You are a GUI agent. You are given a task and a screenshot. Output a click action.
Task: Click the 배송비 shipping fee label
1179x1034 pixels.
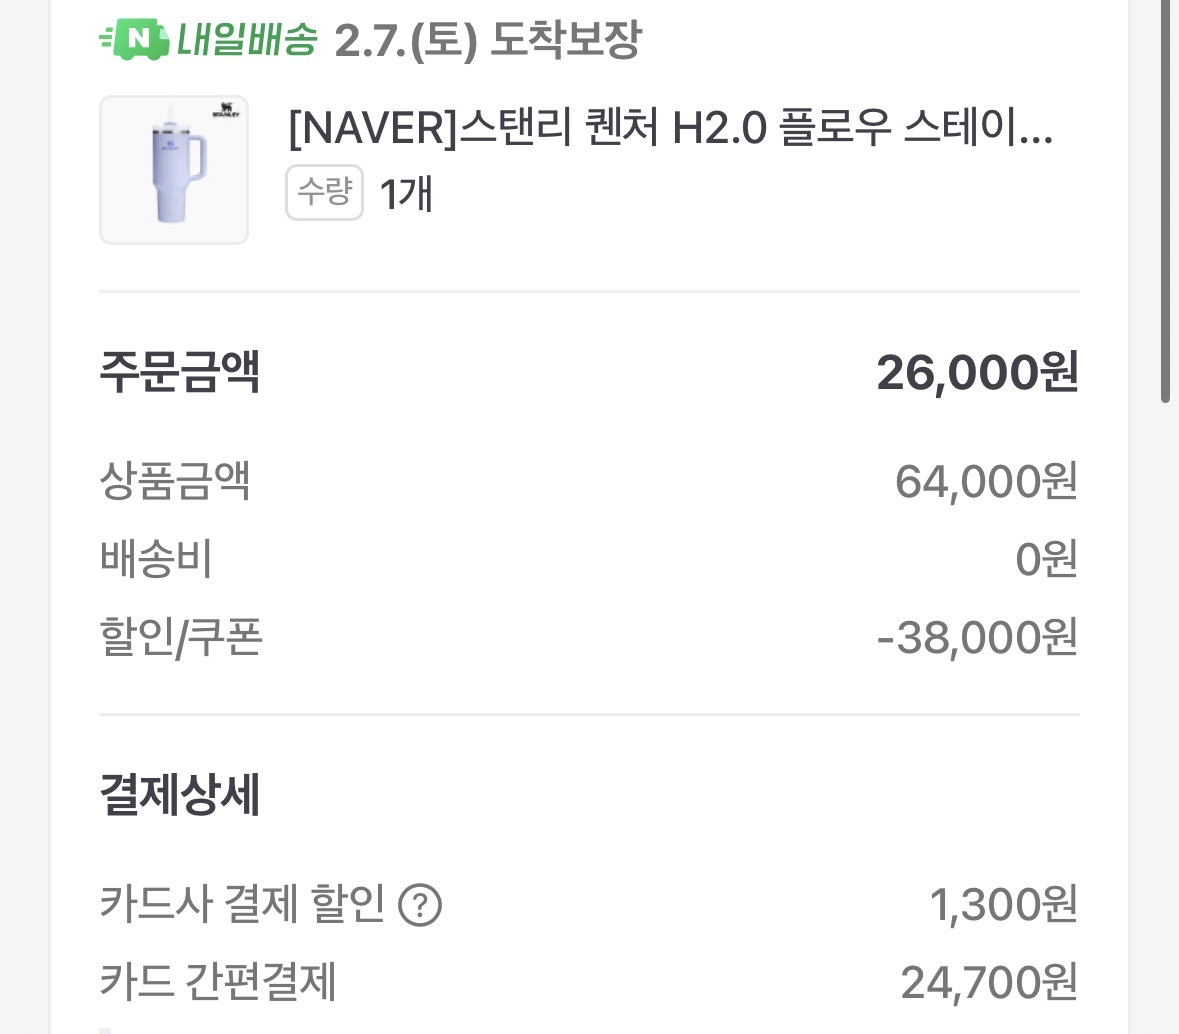[x=156, y=559]
